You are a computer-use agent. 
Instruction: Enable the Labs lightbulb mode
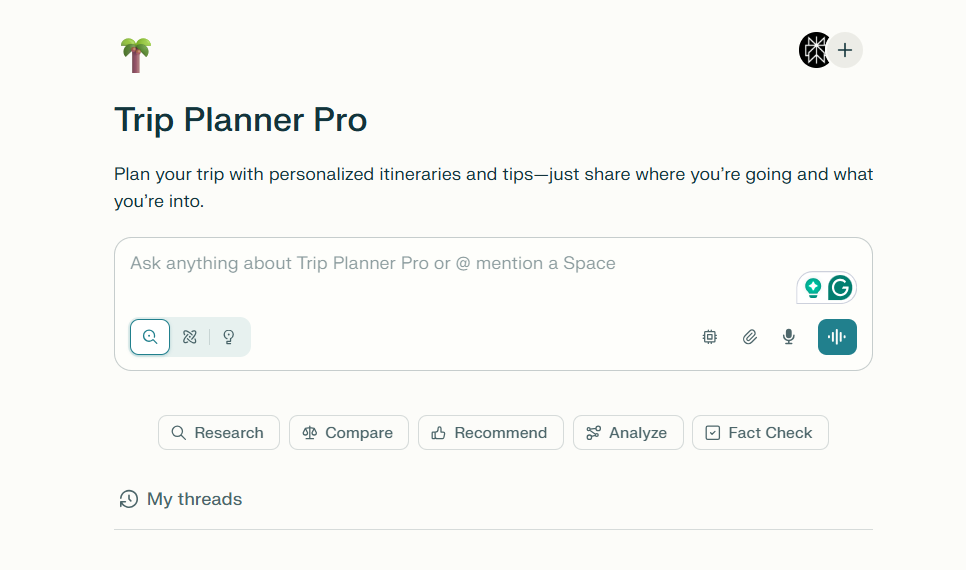tap(228, 337)
